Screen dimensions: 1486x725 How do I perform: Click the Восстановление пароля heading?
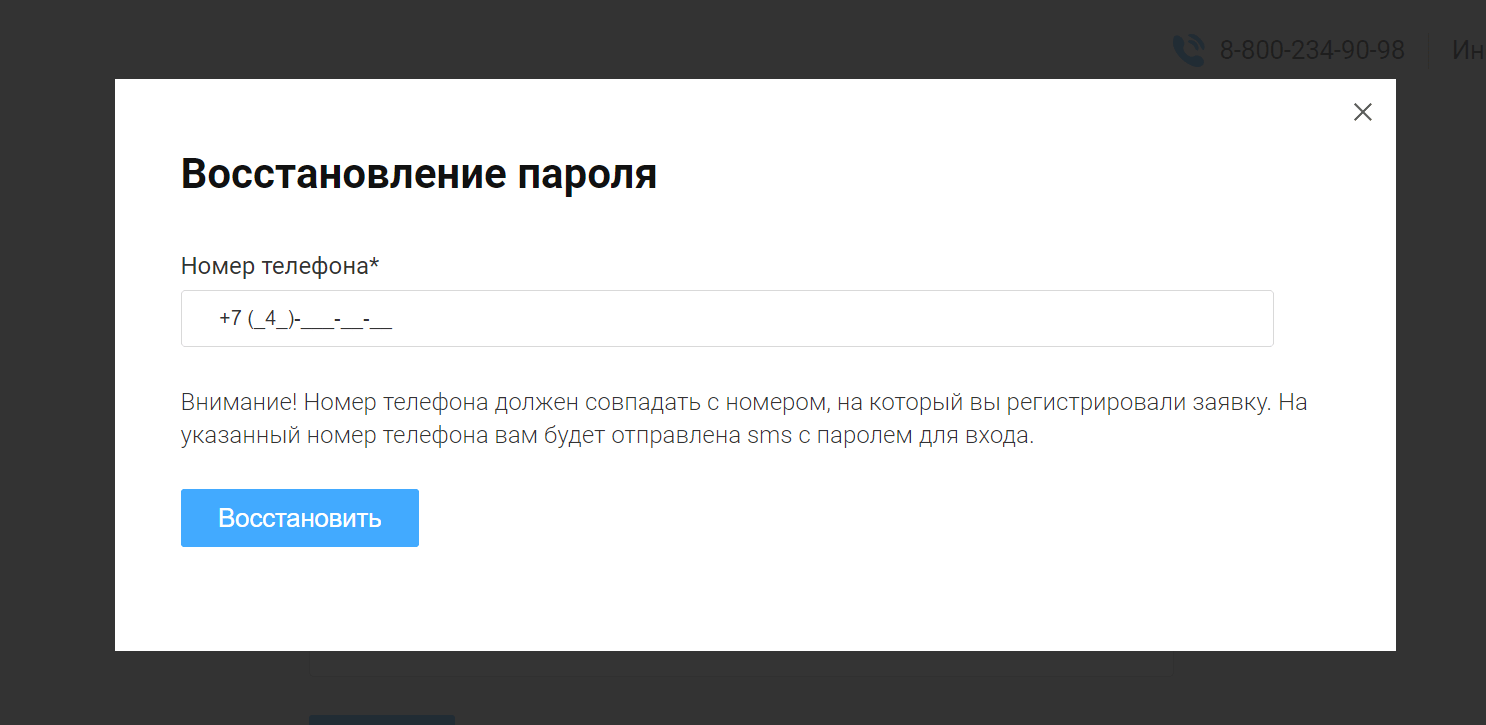419,174
